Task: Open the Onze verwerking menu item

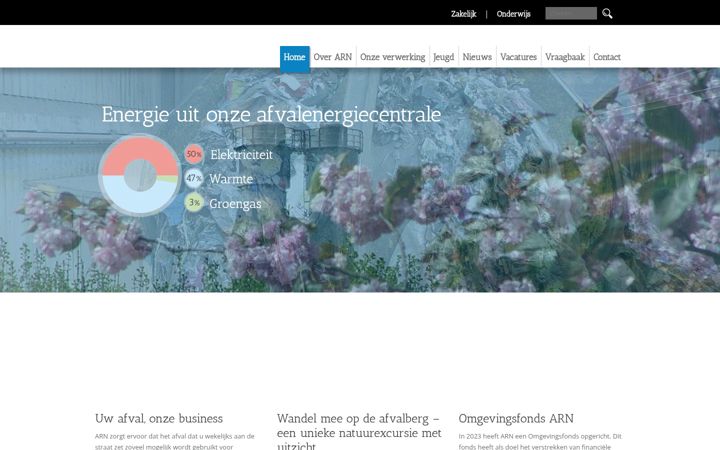Action: 393,57
